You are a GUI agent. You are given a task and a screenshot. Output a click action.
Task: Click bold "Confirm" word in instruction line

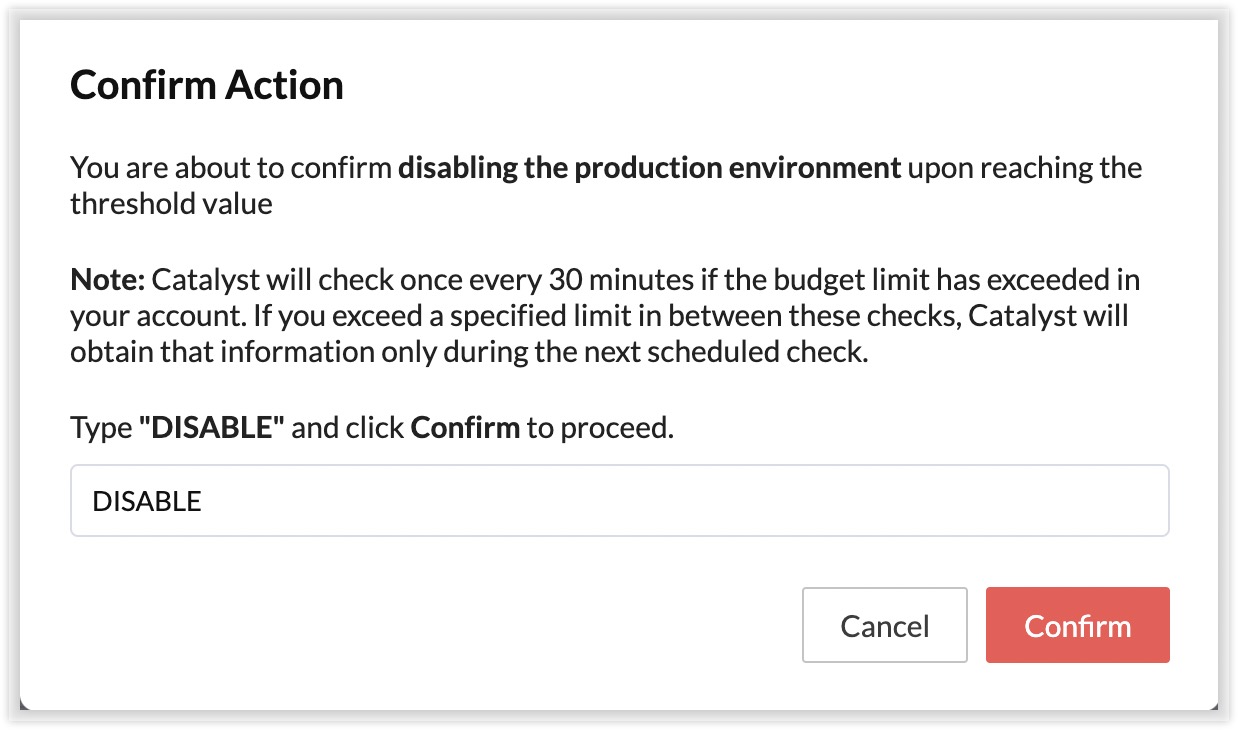point(465,428)
